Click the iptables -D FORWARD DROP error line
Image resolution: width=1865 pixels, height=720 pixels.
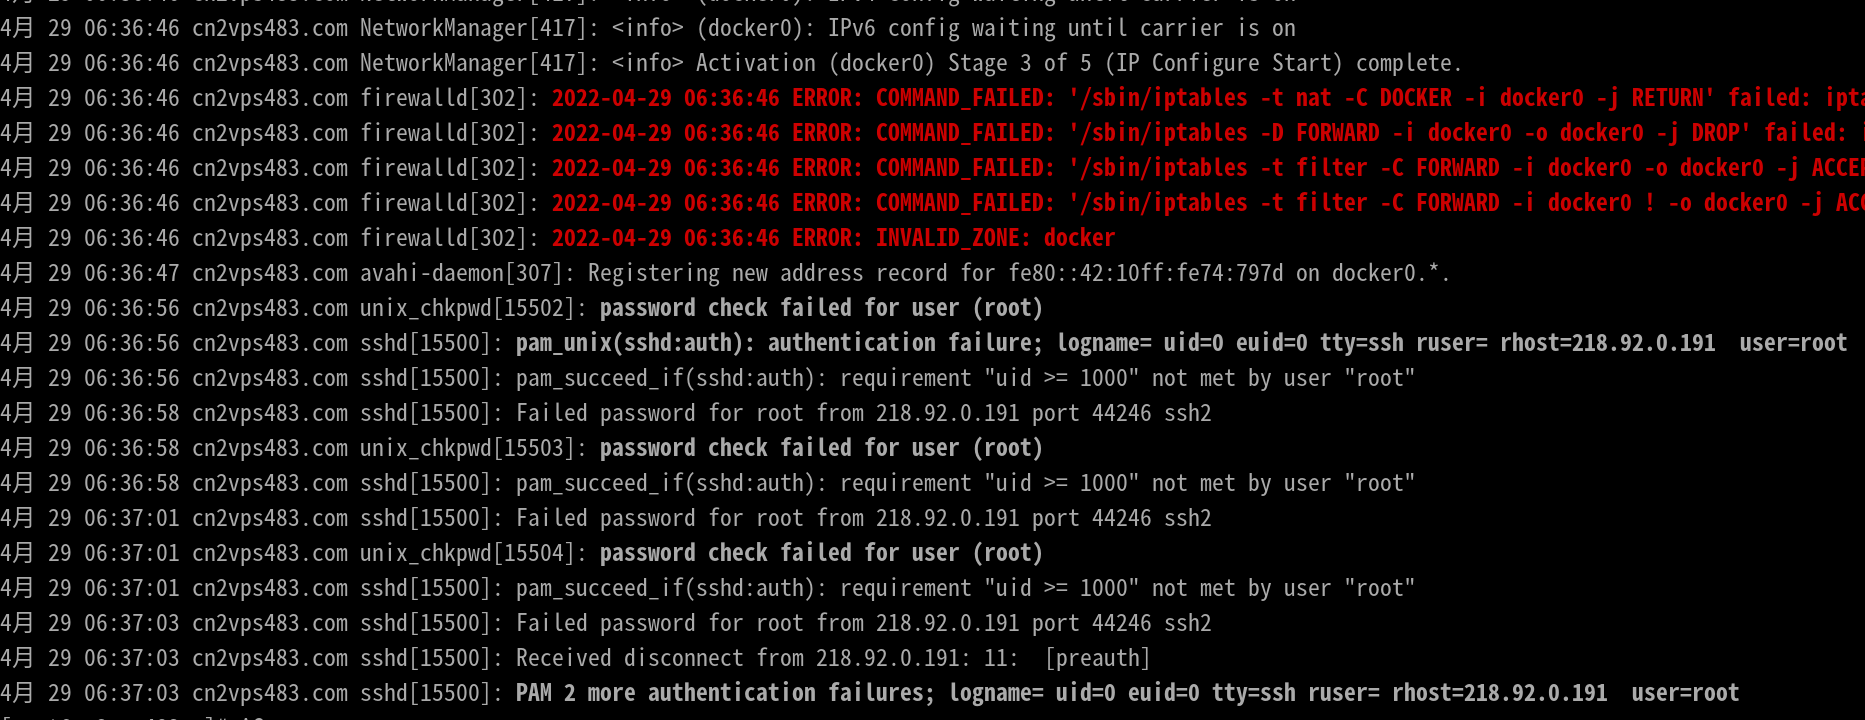932,133
